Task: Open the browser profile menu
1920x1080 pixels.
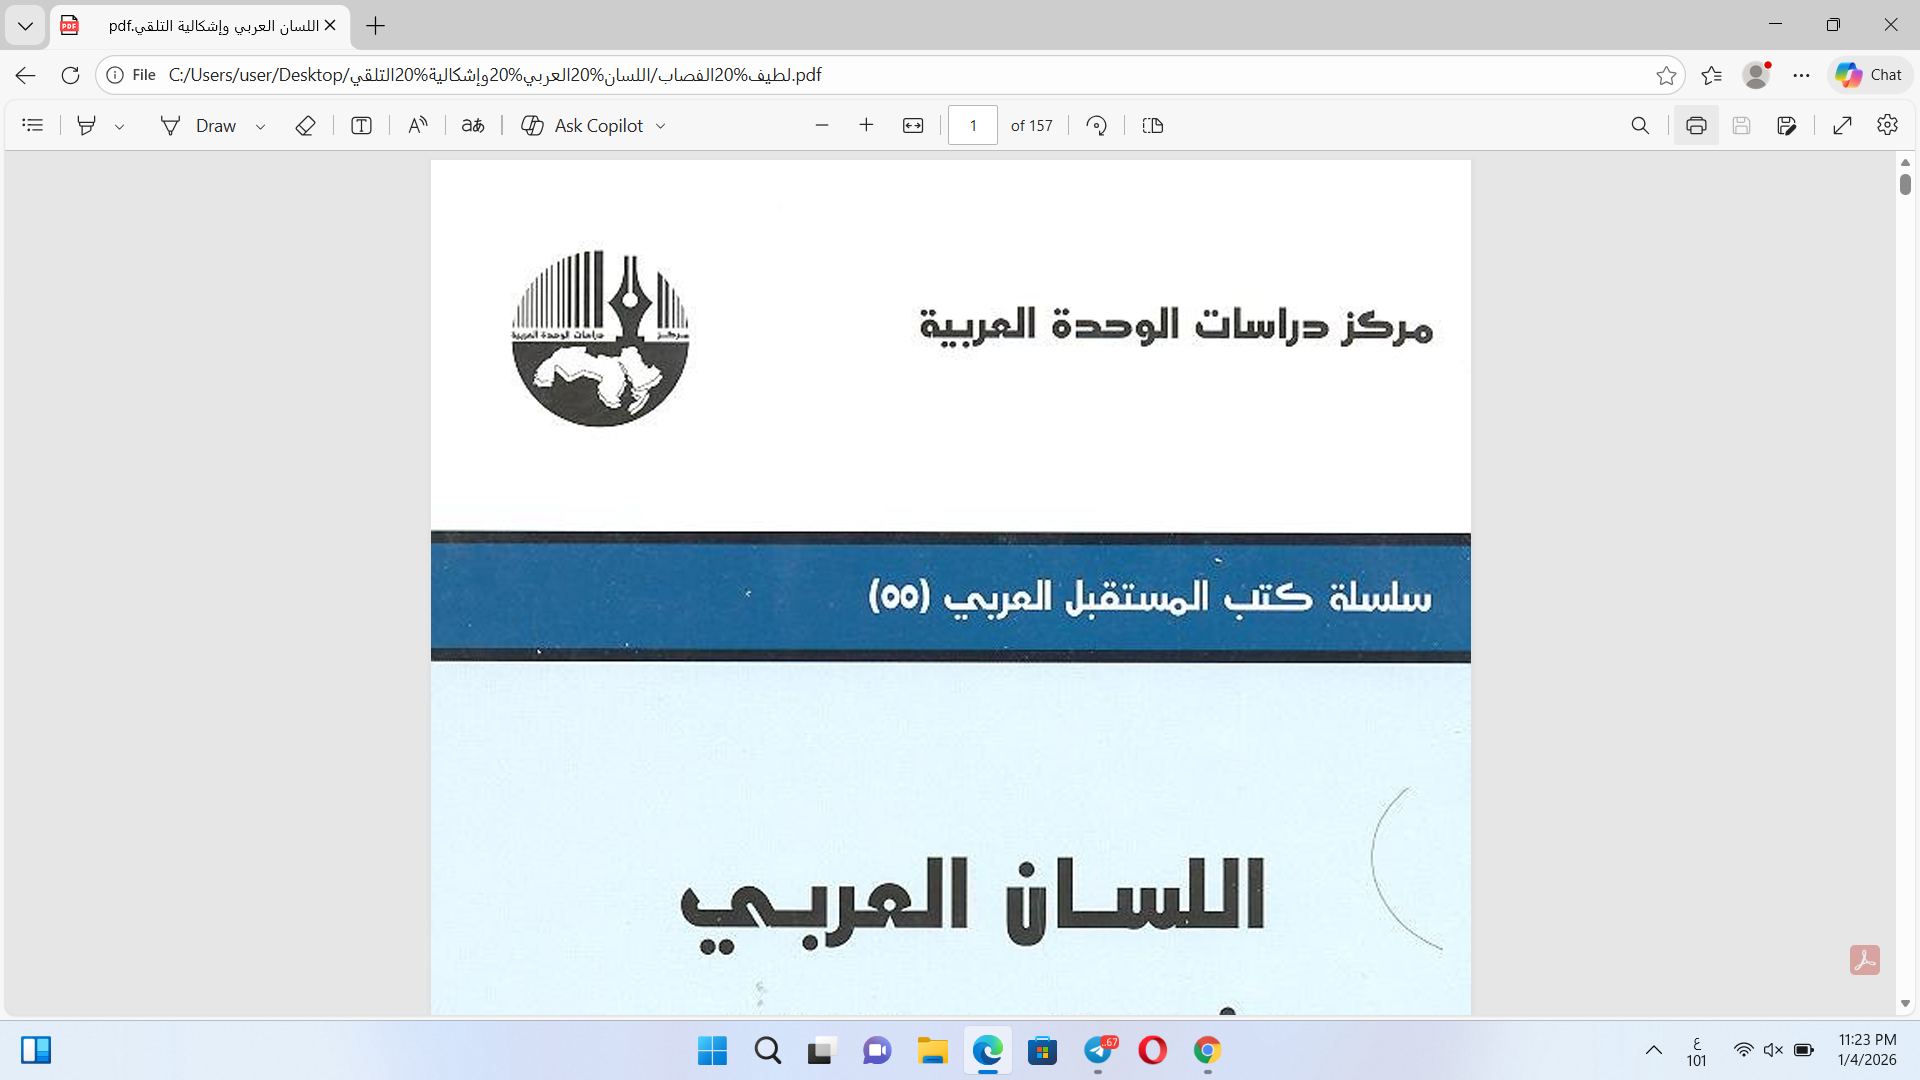Action: (x=1757, y=75)
